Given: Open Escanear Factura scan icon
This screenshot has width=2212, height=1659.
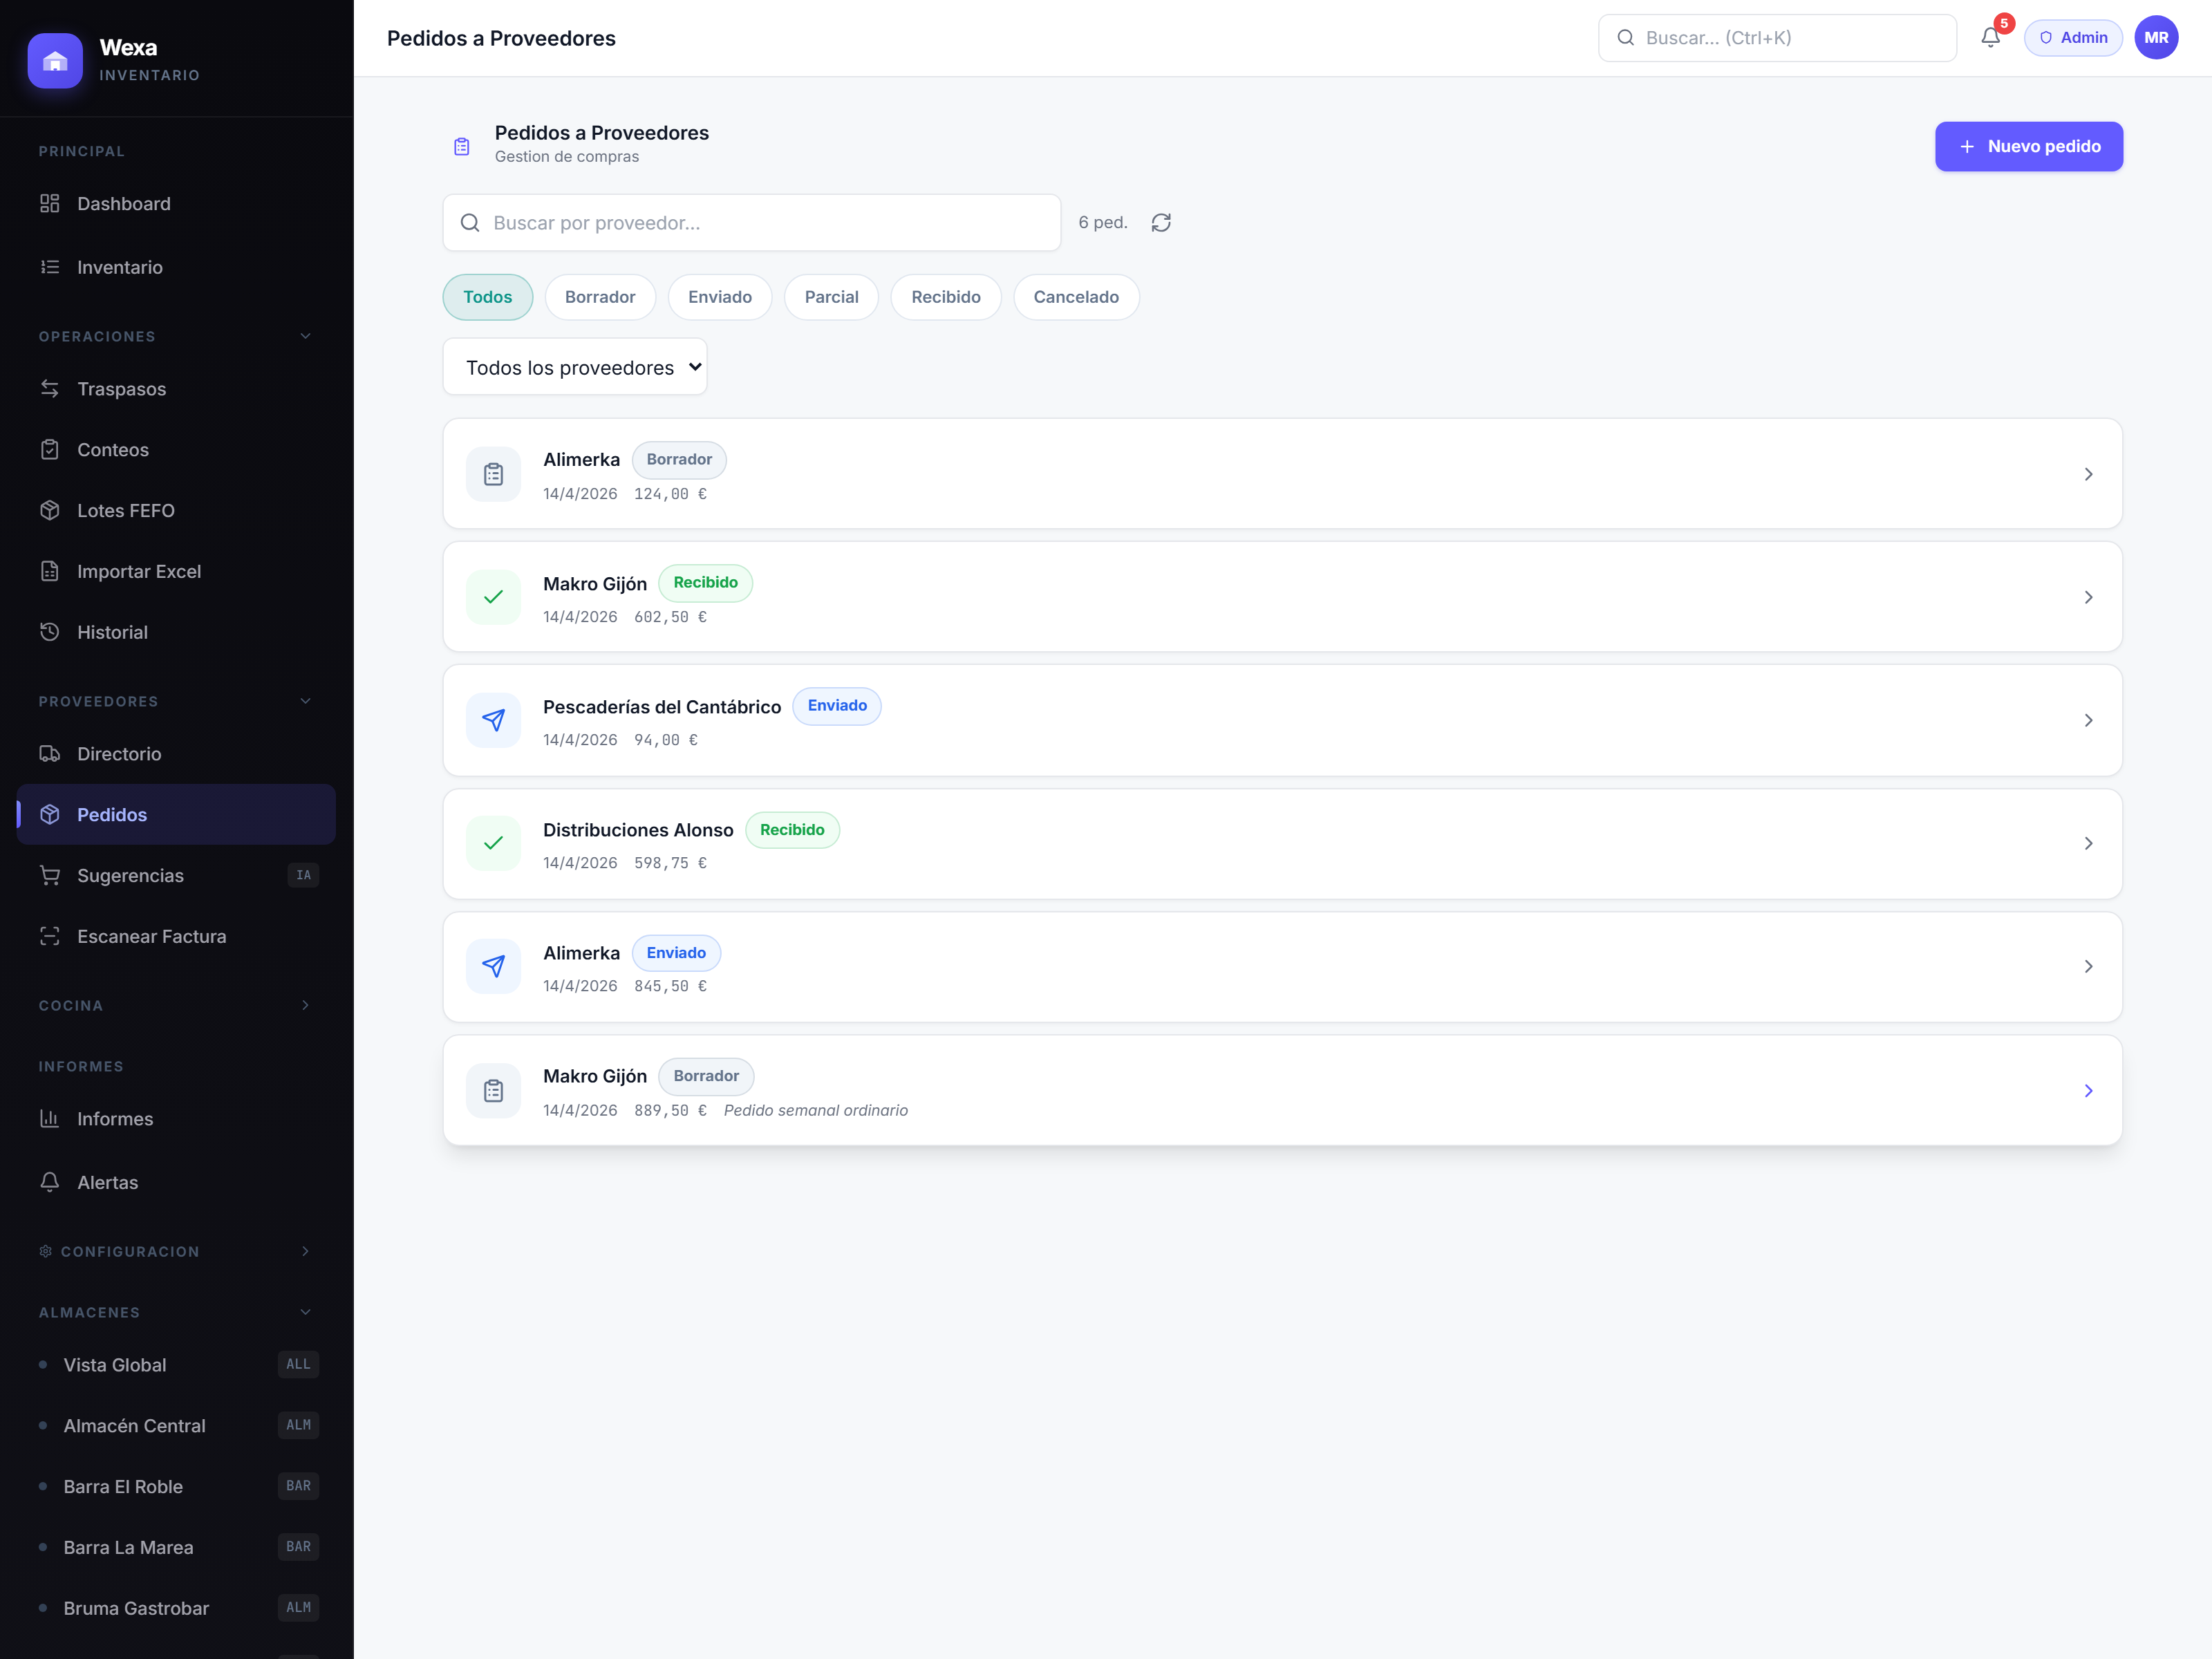Looking at the screenshot, I should [50, 936].
